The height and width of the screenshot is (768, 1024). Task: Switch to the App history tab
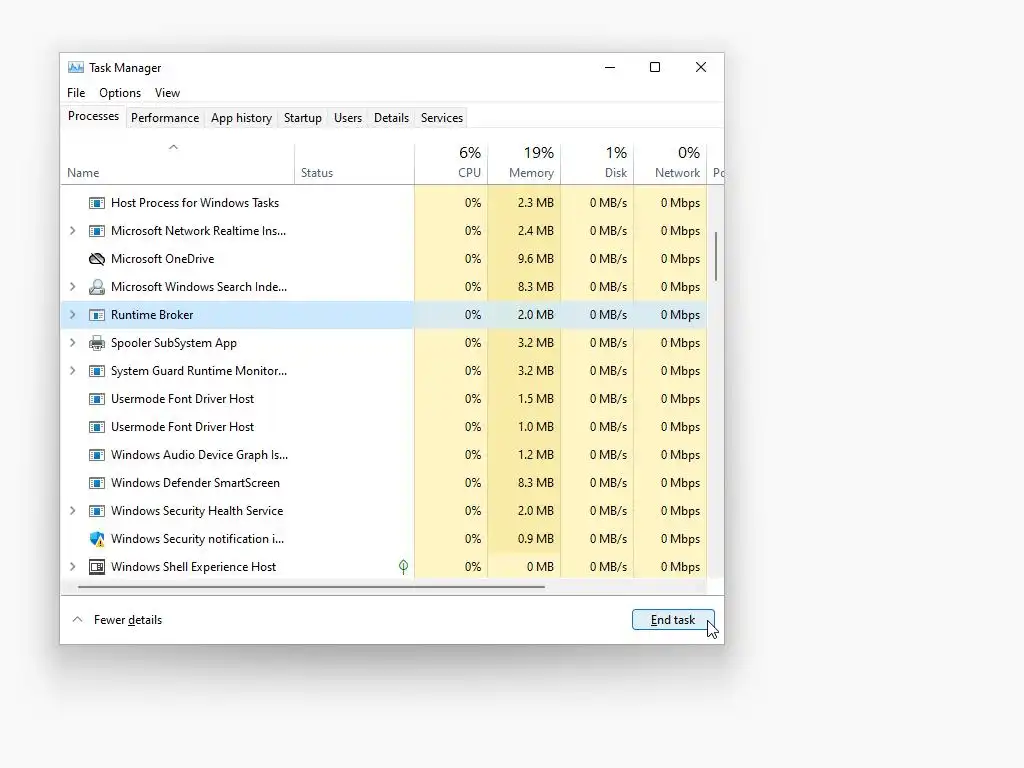[x=241, y=118]
